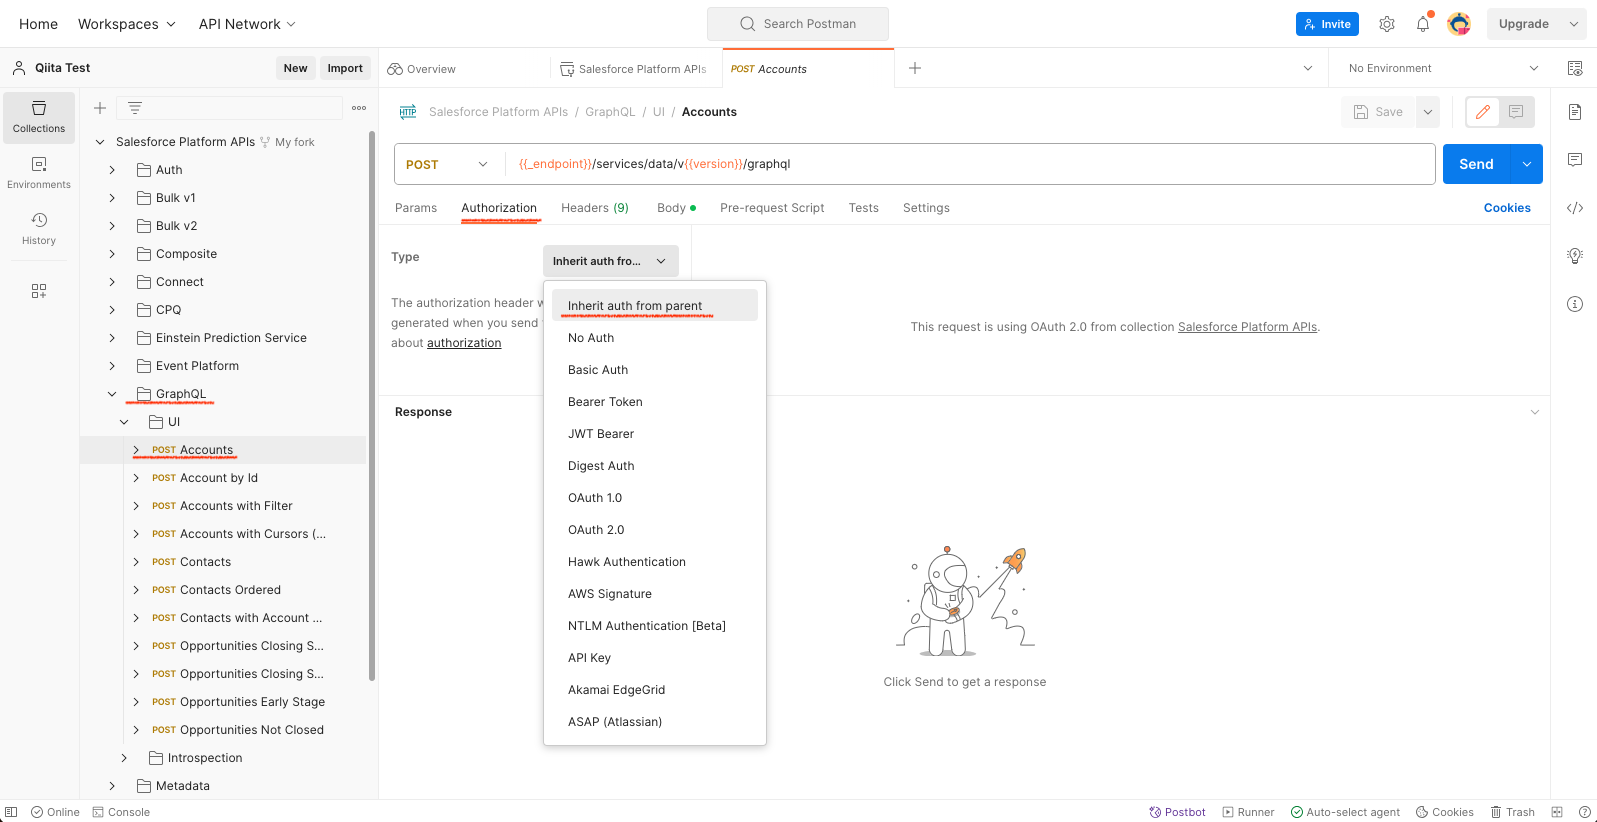The width and height of the screenshot is (1597, 822).
Task: Click the Search Postman field
Action: 798,24
